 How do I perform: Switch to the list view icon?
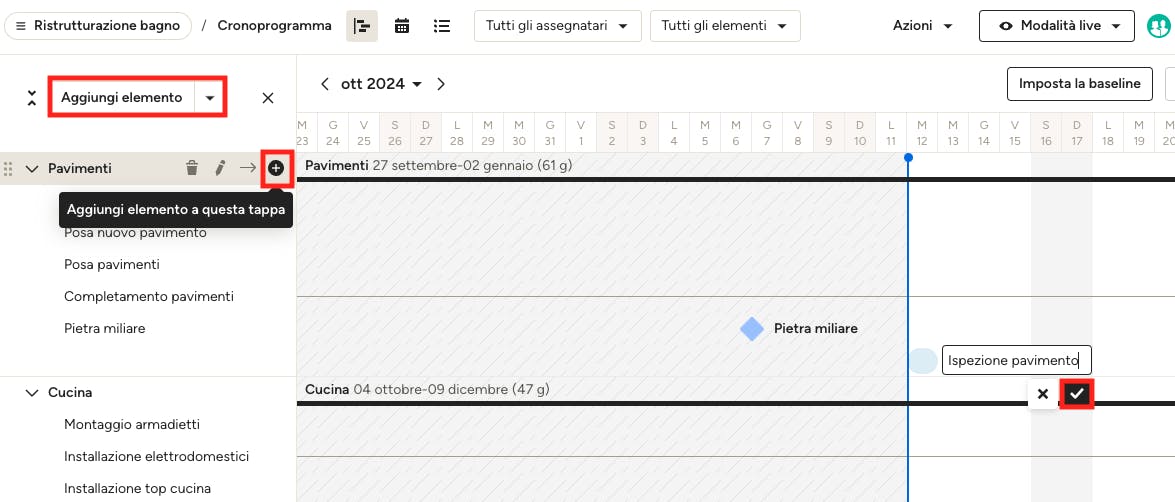pyautogui.click(x=442, y=26)
